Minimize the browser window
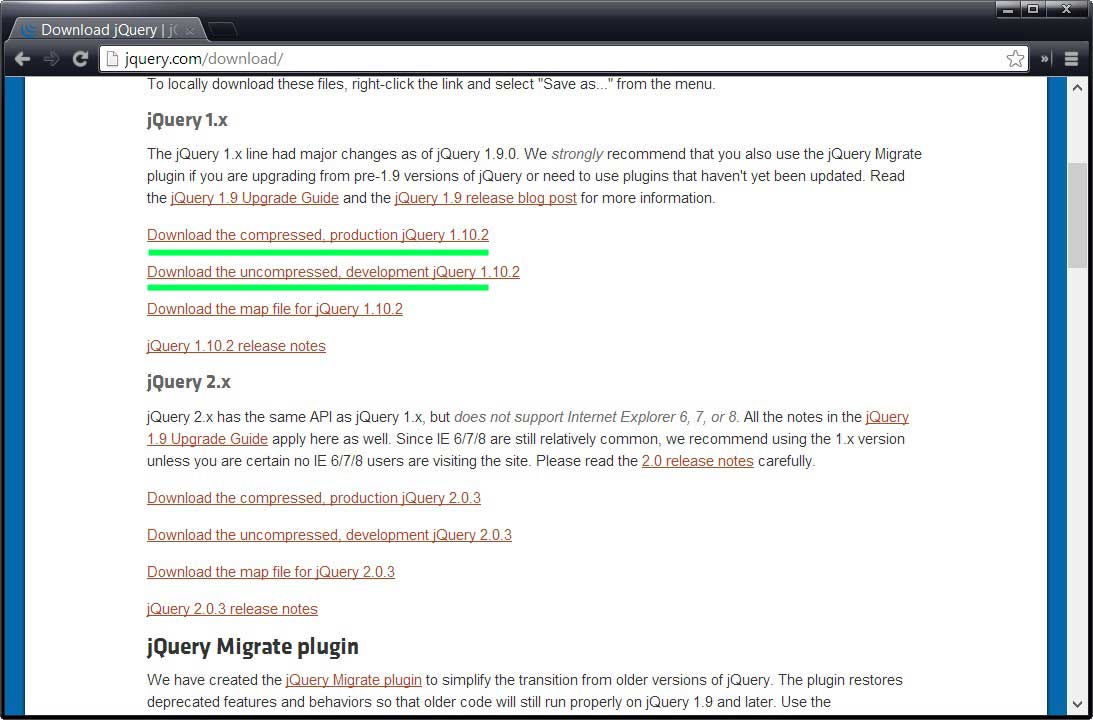 pyautogui.click(x=1008, y=10)
